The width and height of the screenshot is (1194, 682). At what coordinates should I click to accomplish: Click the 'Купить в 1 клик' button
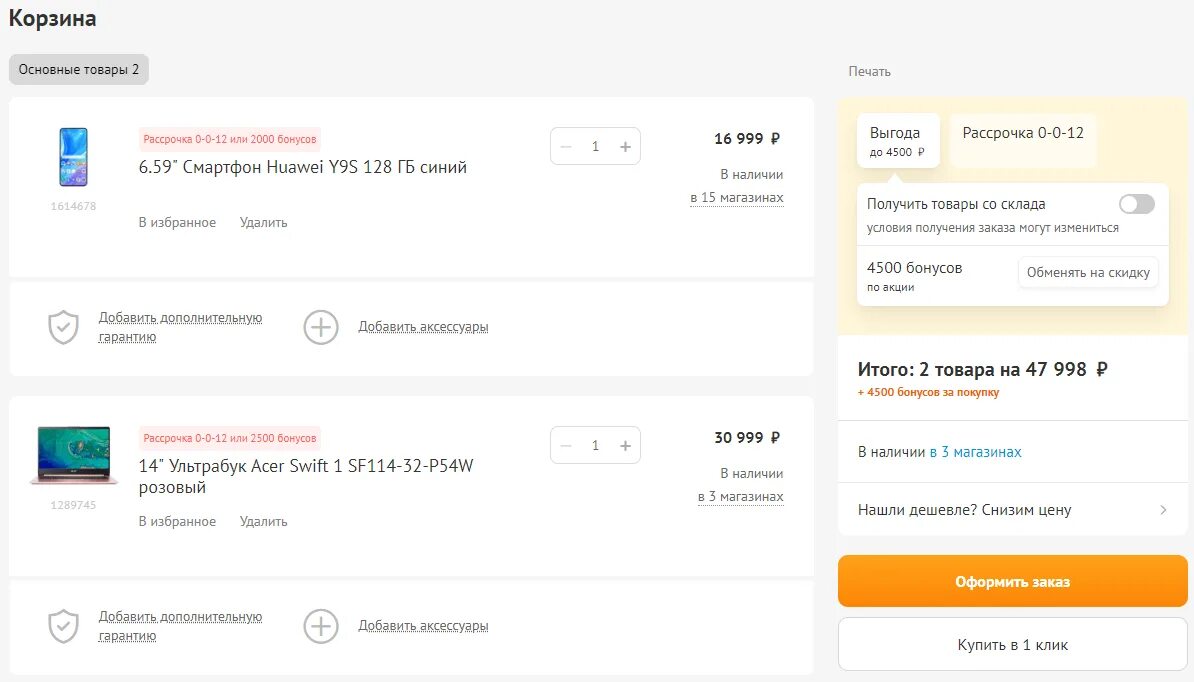click(x=1012, y=645)
